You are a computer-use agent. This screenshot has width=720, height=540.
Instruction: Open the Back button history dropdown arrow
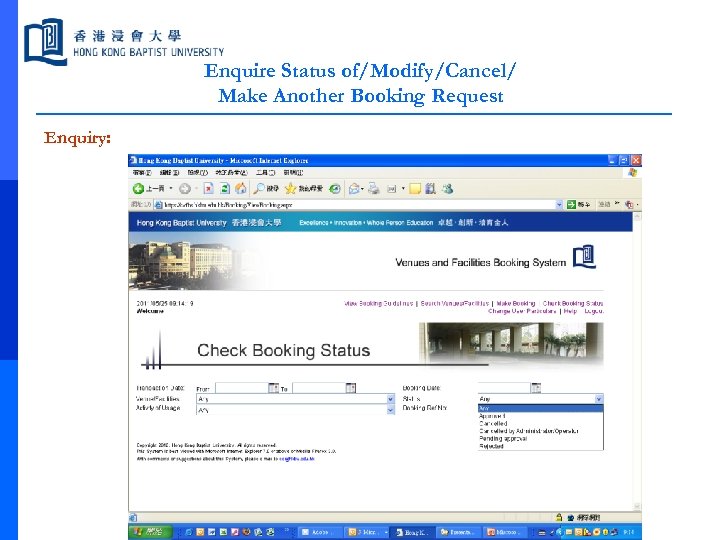(x=171, y=189)
